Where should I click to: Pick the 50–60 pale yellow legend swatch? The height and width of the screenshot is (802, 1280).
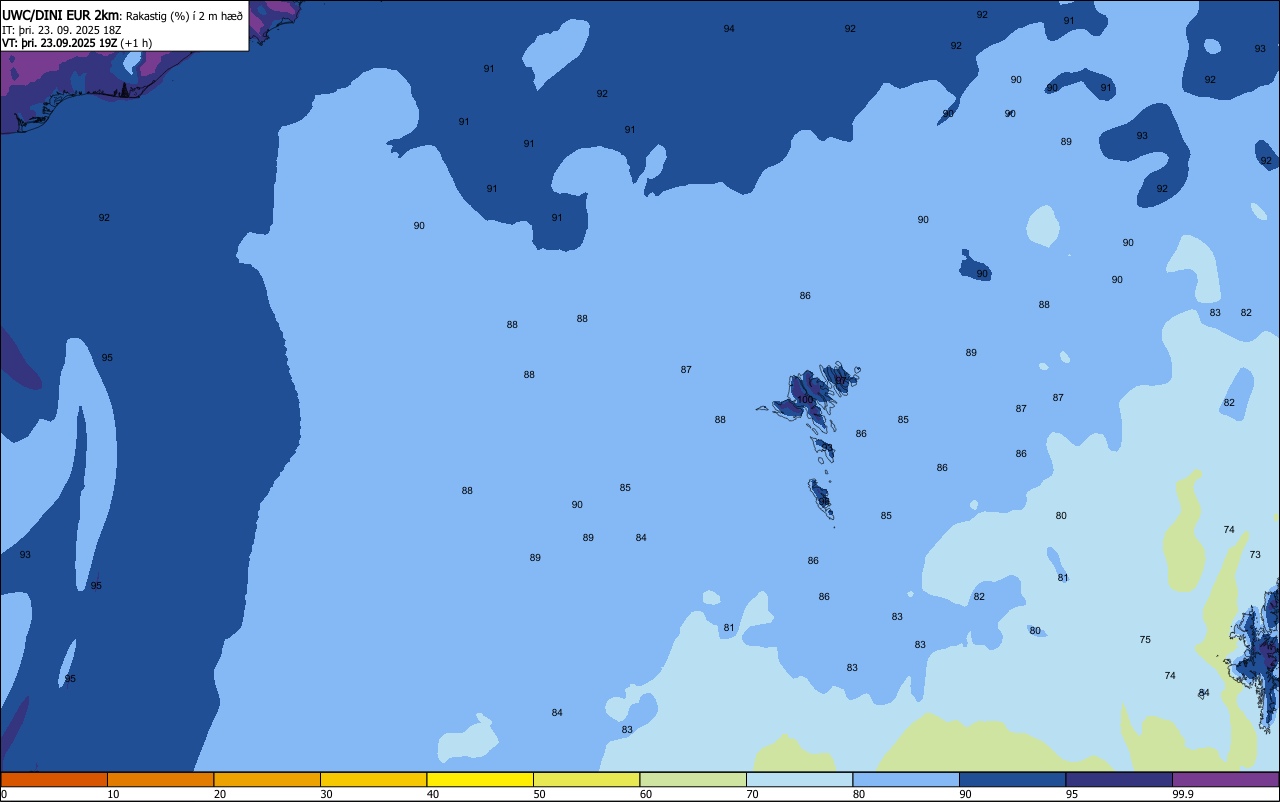[586, 779]
